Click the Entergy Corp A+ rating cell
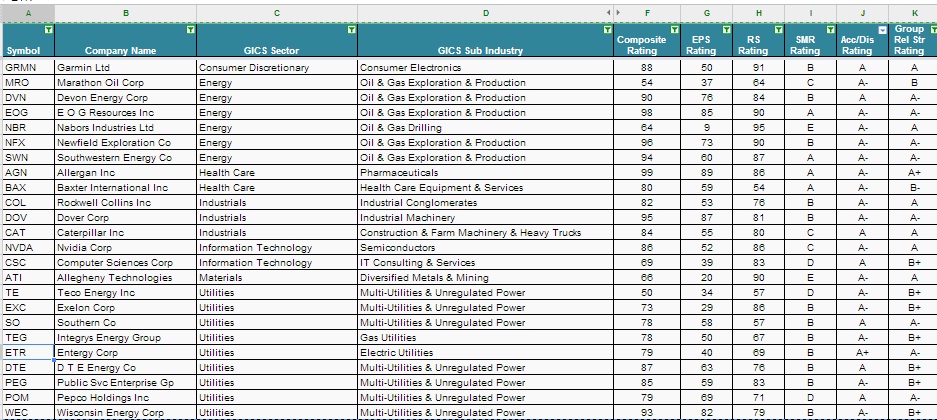Viewport: 937px width, 420px height. 857,352
